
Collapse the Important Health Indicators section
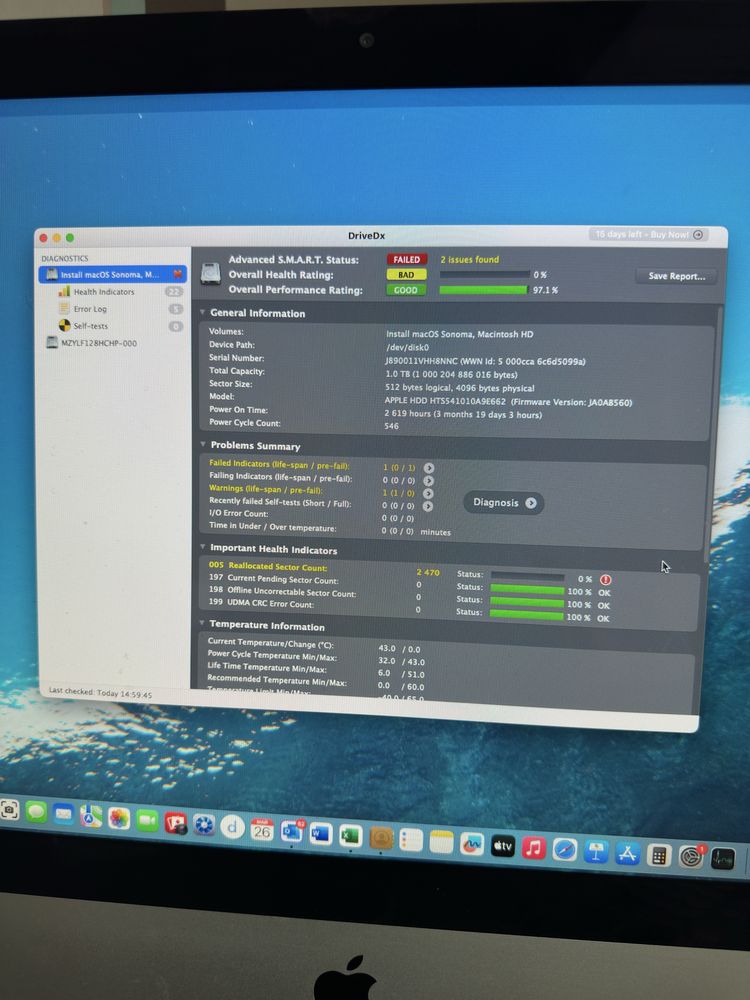point(202,547)
